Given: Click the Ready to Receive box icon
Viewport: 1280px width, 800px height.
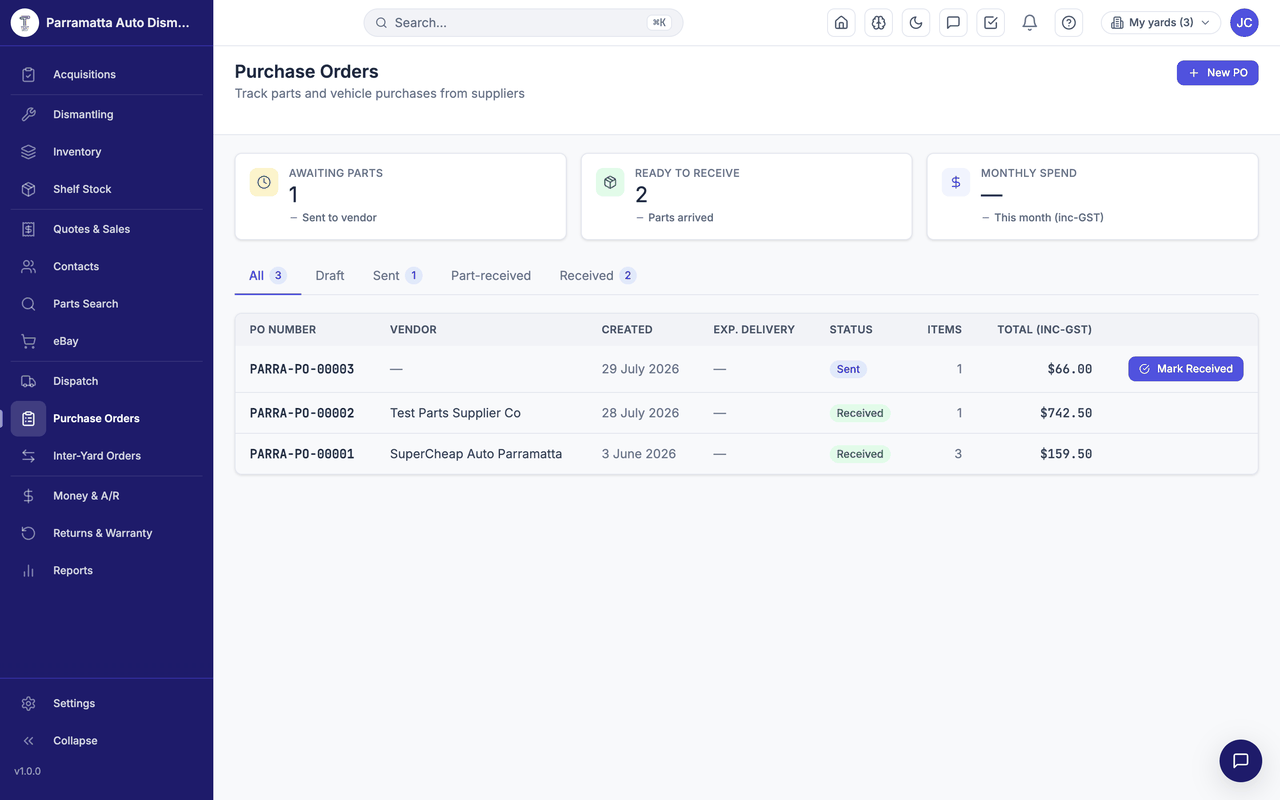Looking at the screenshot, I should tap(610, 182).
